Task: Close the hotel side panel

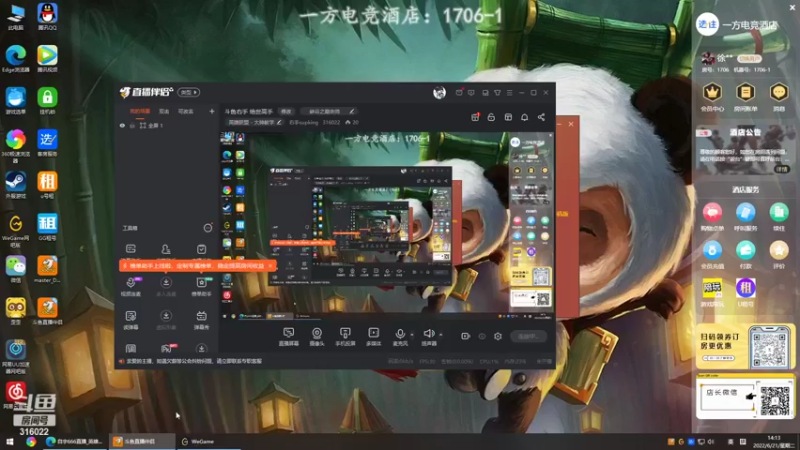Action: coord(792,7)
